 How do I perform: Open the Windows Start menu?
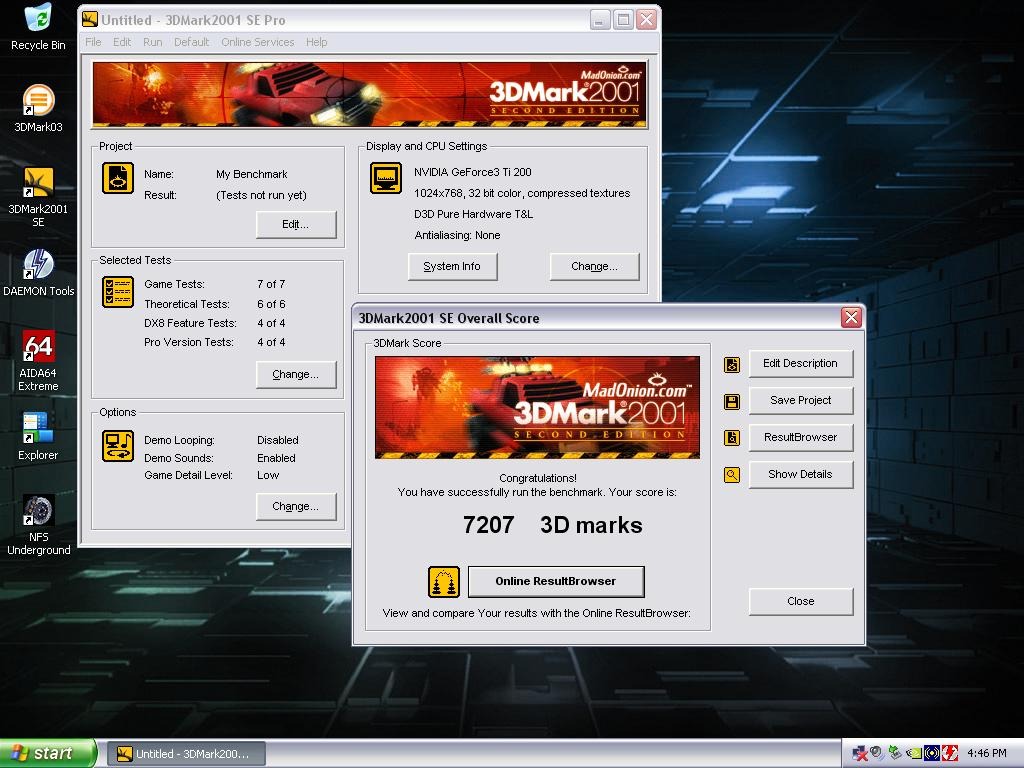point(48,754)
